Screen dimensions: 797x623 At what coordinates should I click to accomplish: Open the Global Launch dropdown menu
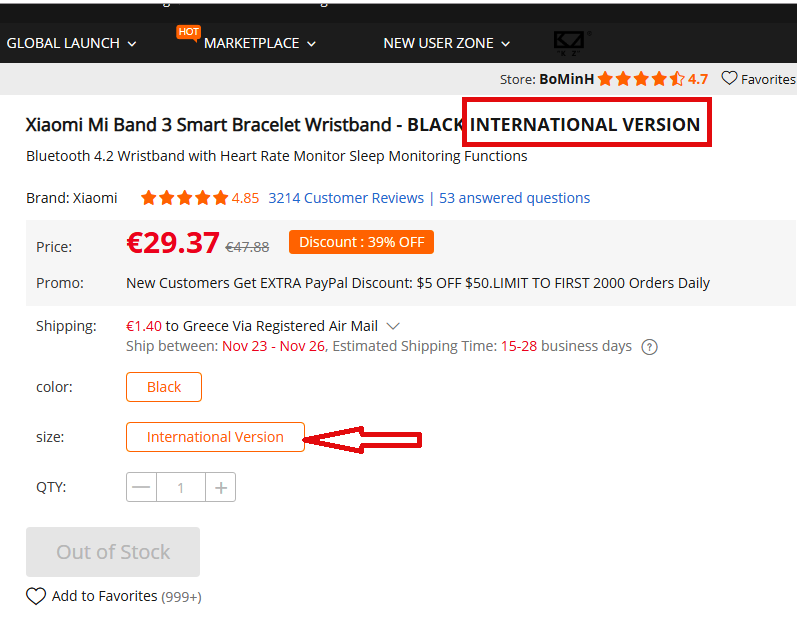[71, 43]
